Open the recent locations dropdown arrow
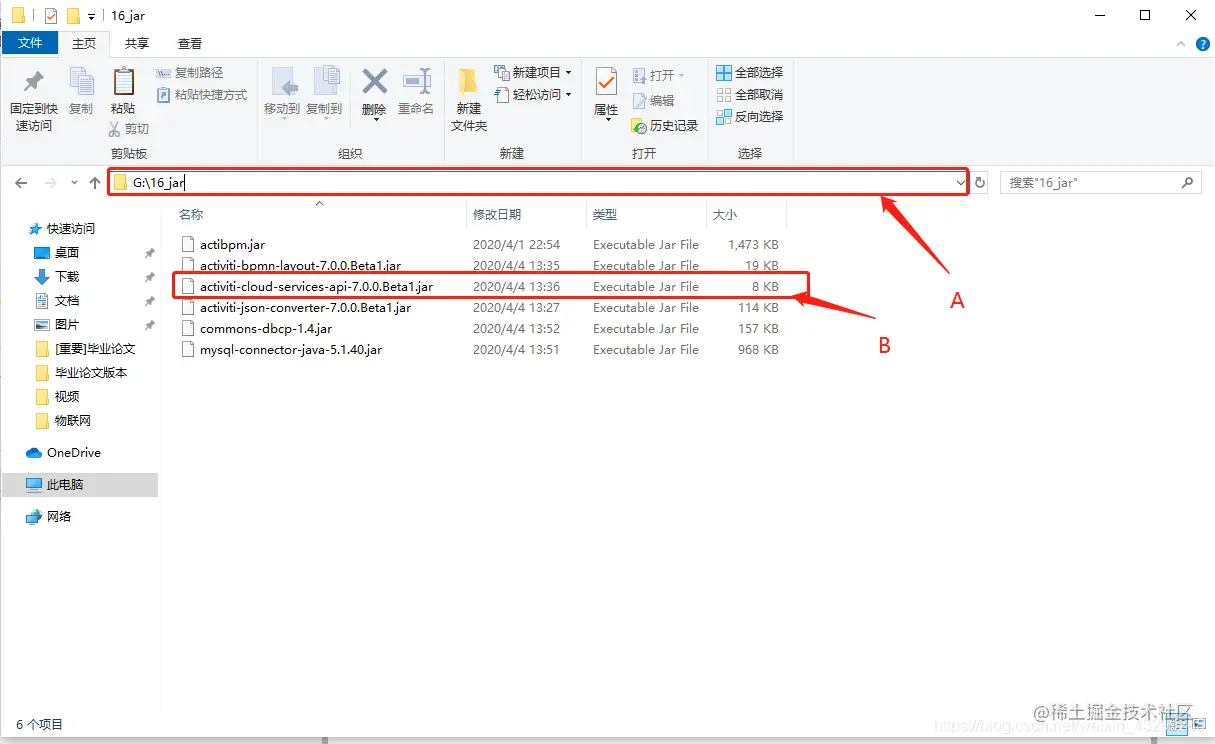 coord(74,184)
